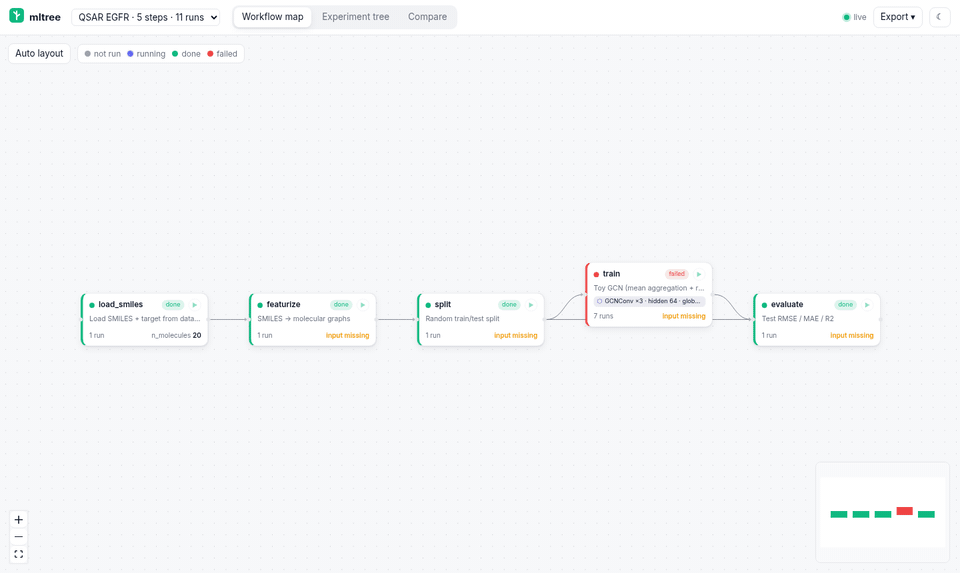960x573 pixels.
Task: Click 'Test RMSE / MAE / R2' description
Action: pos(797,319)
